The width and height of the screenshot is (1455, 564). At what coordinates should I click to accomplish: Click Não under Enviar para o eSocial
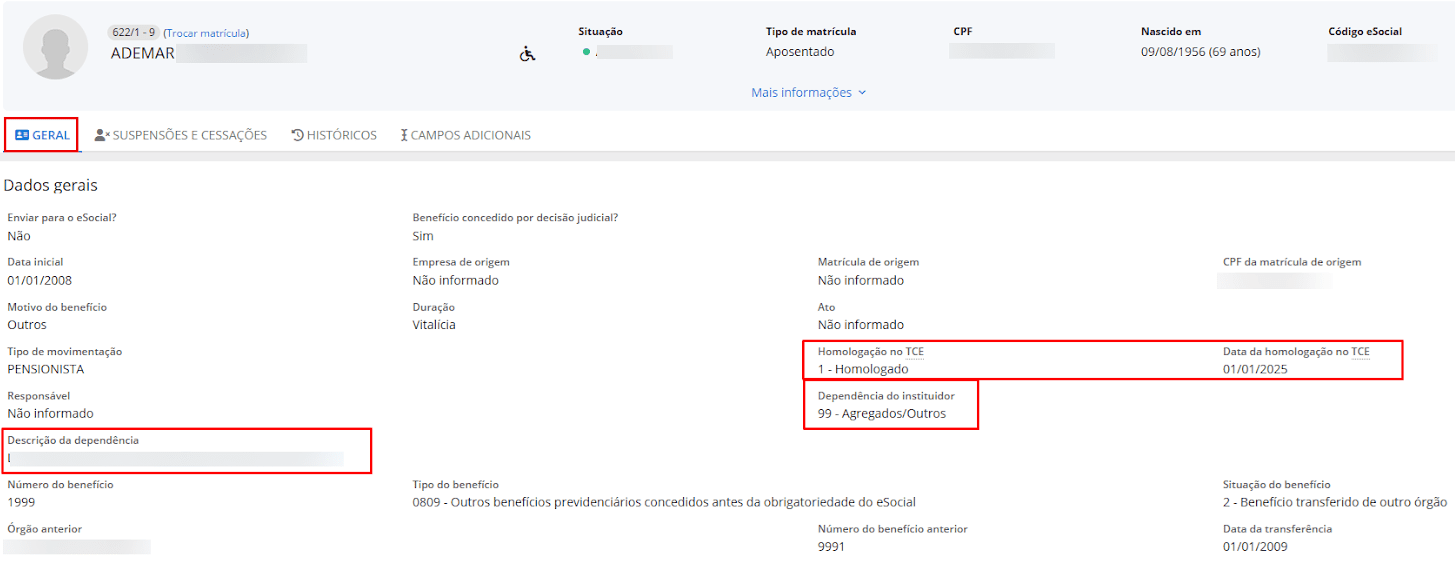(19, 236)
